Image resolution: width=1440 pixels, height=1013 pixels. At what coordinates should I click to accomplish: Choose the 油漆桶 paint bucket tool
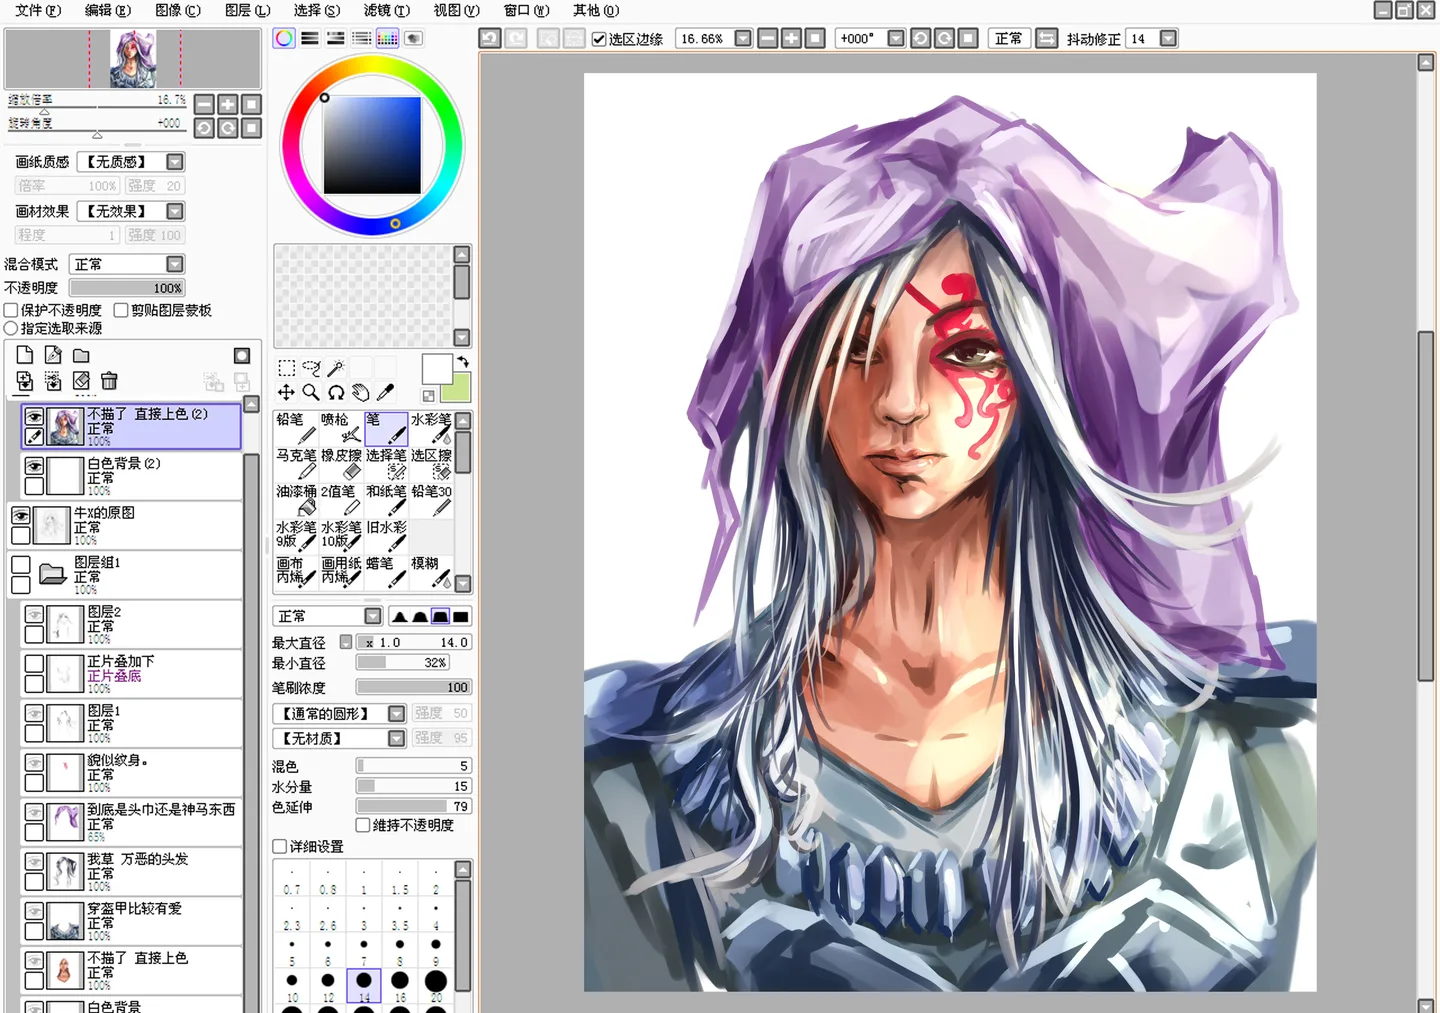point(296,499)
